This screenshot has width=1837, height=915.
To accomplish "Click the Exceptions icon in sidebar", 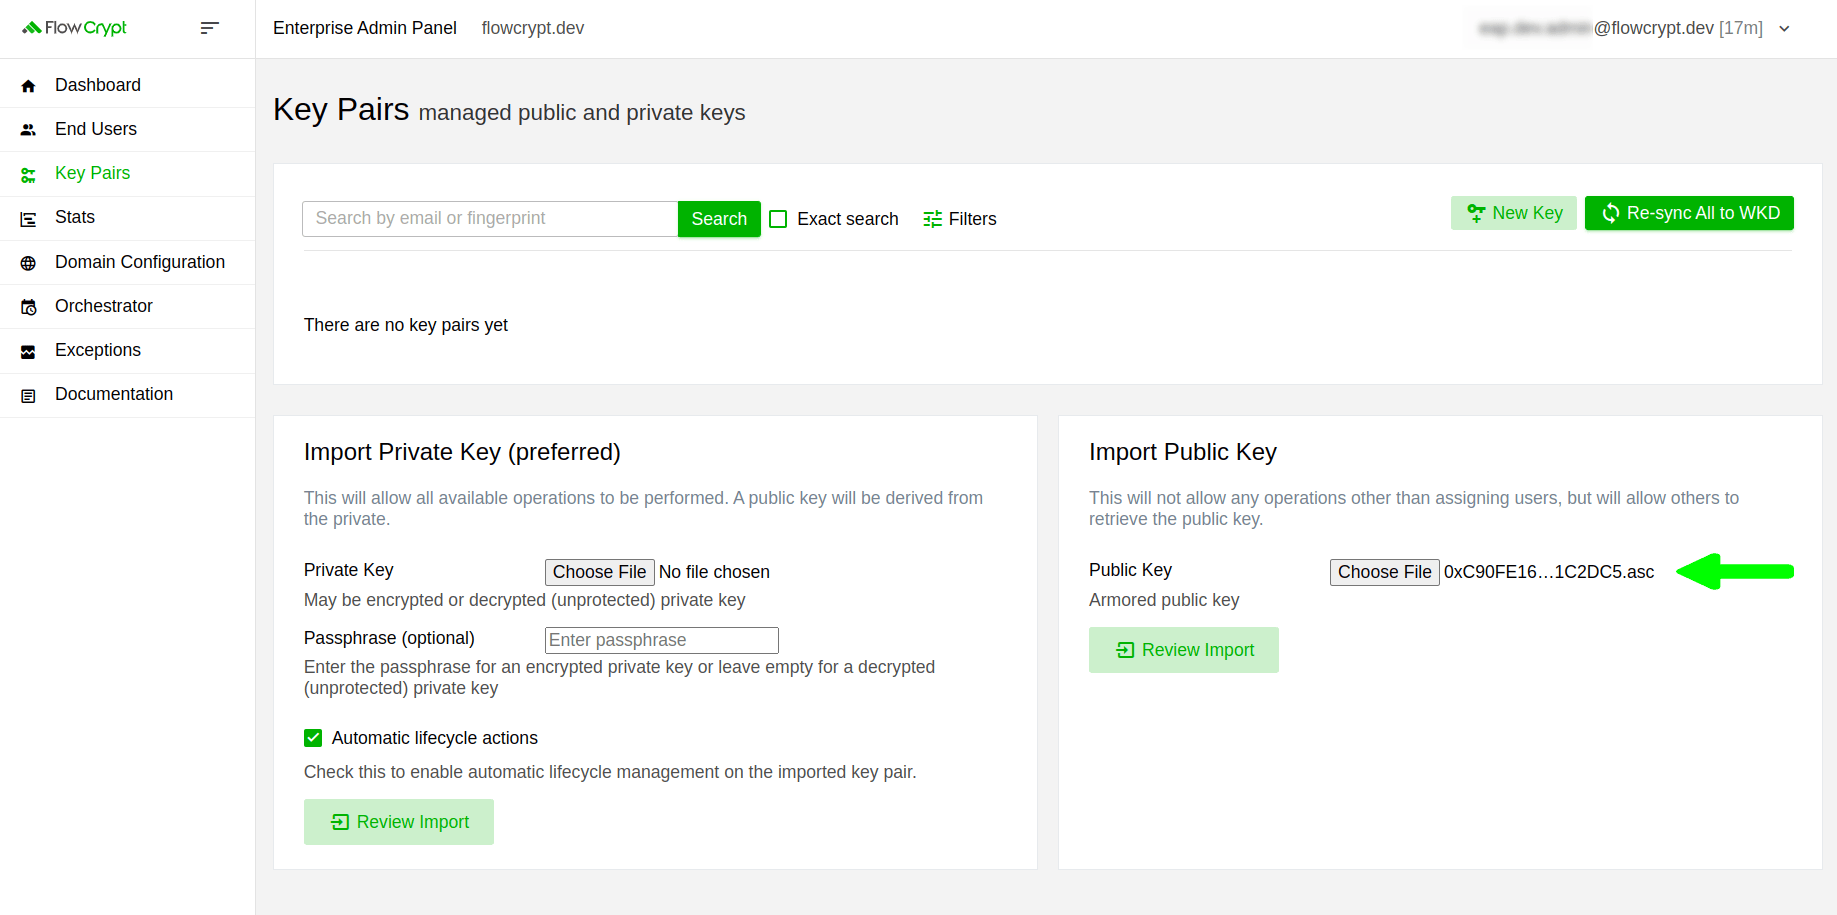I will point(28,351).
